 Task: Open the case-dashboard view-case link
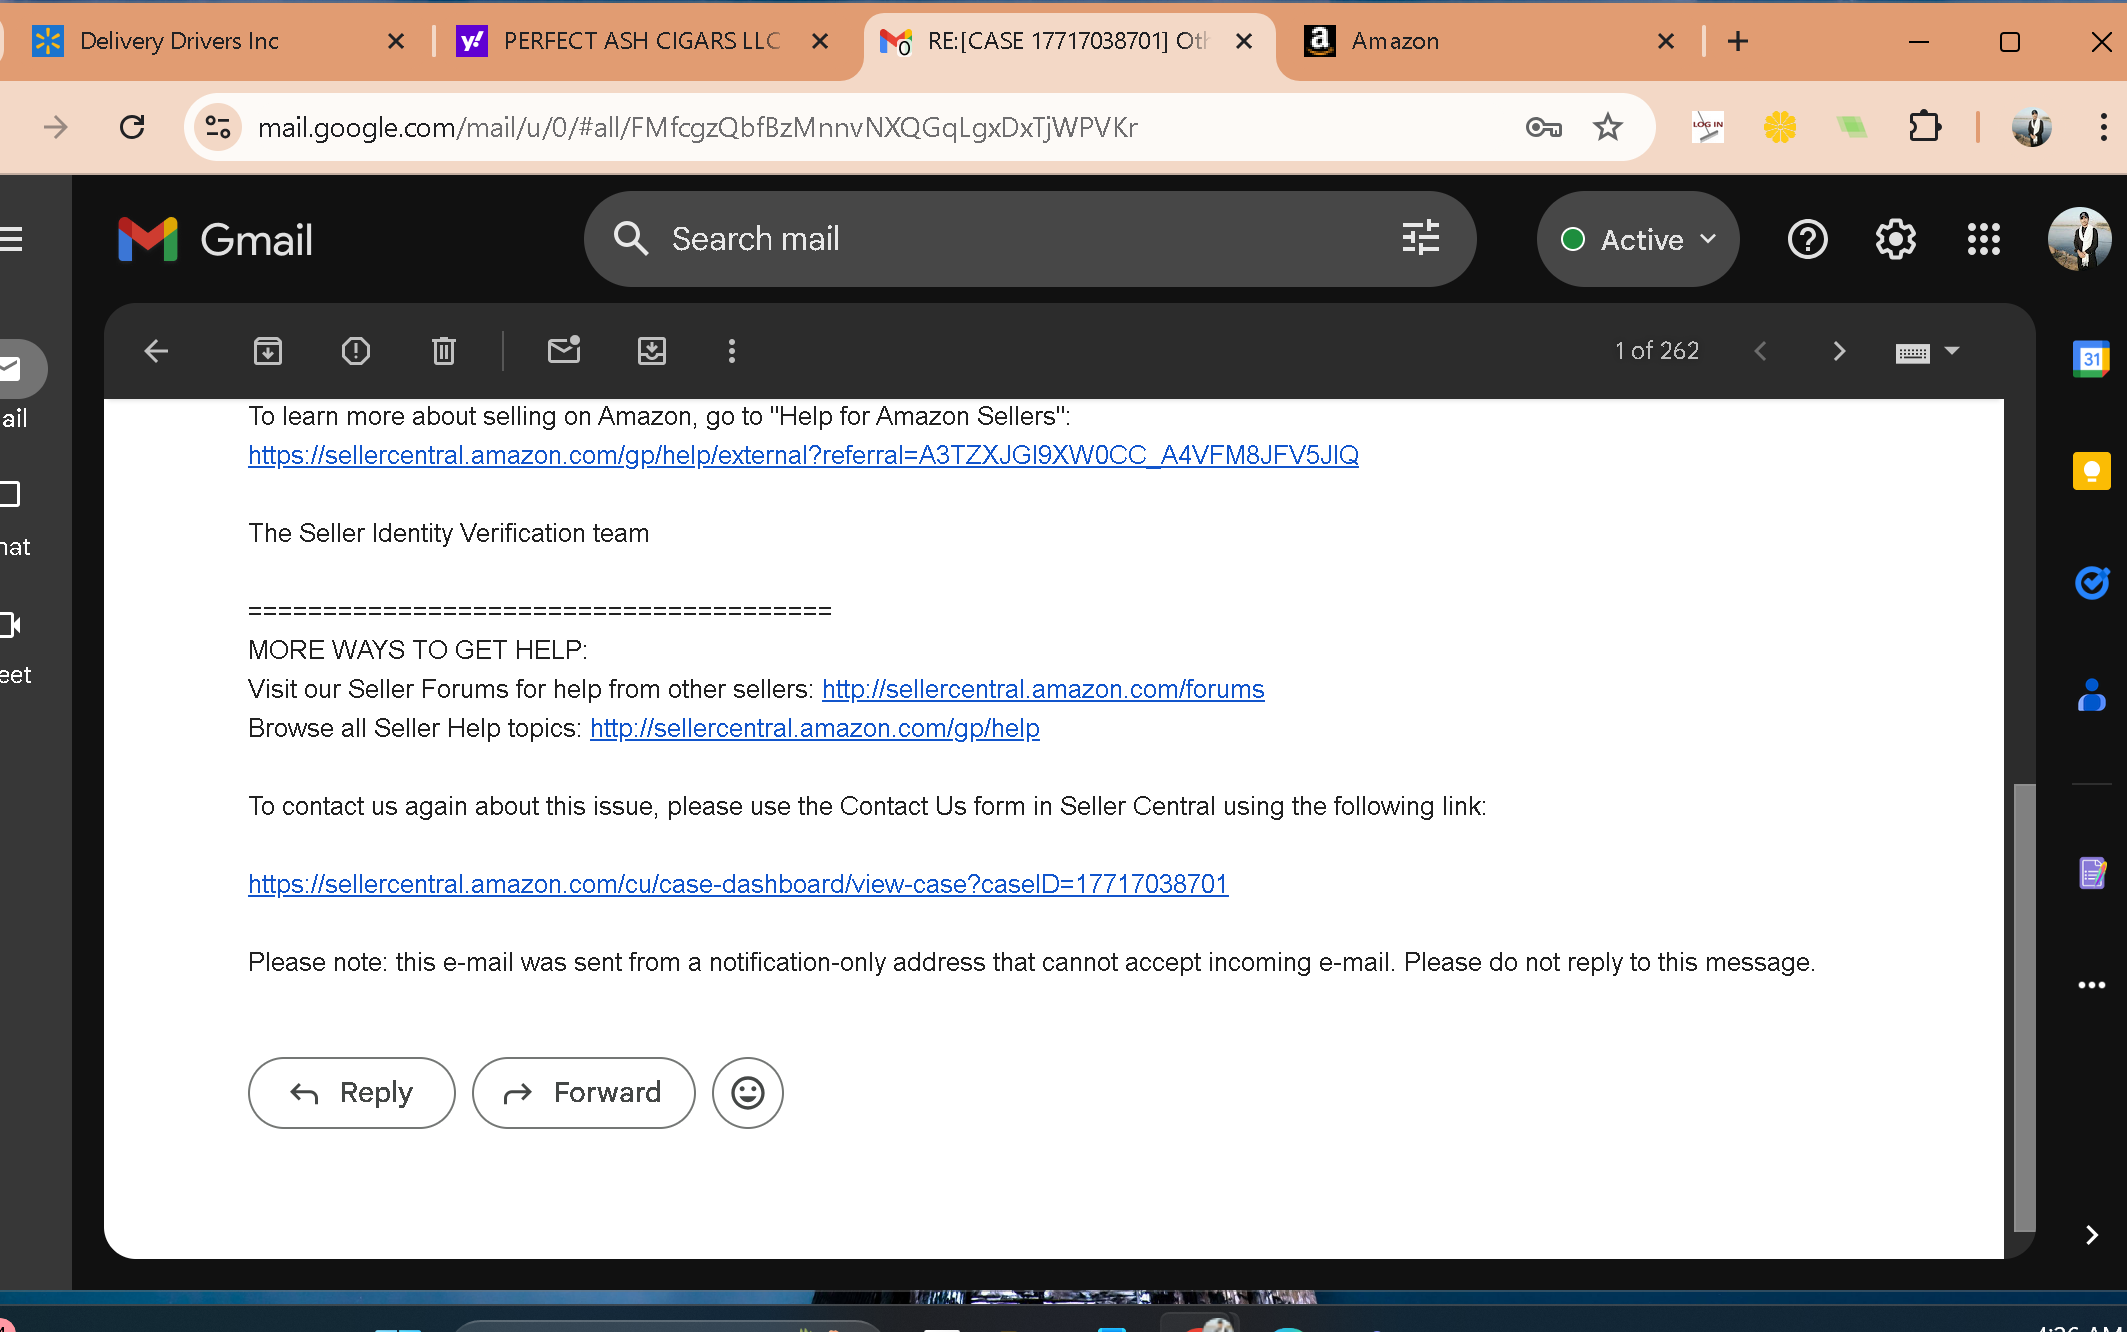click(738, 884)
